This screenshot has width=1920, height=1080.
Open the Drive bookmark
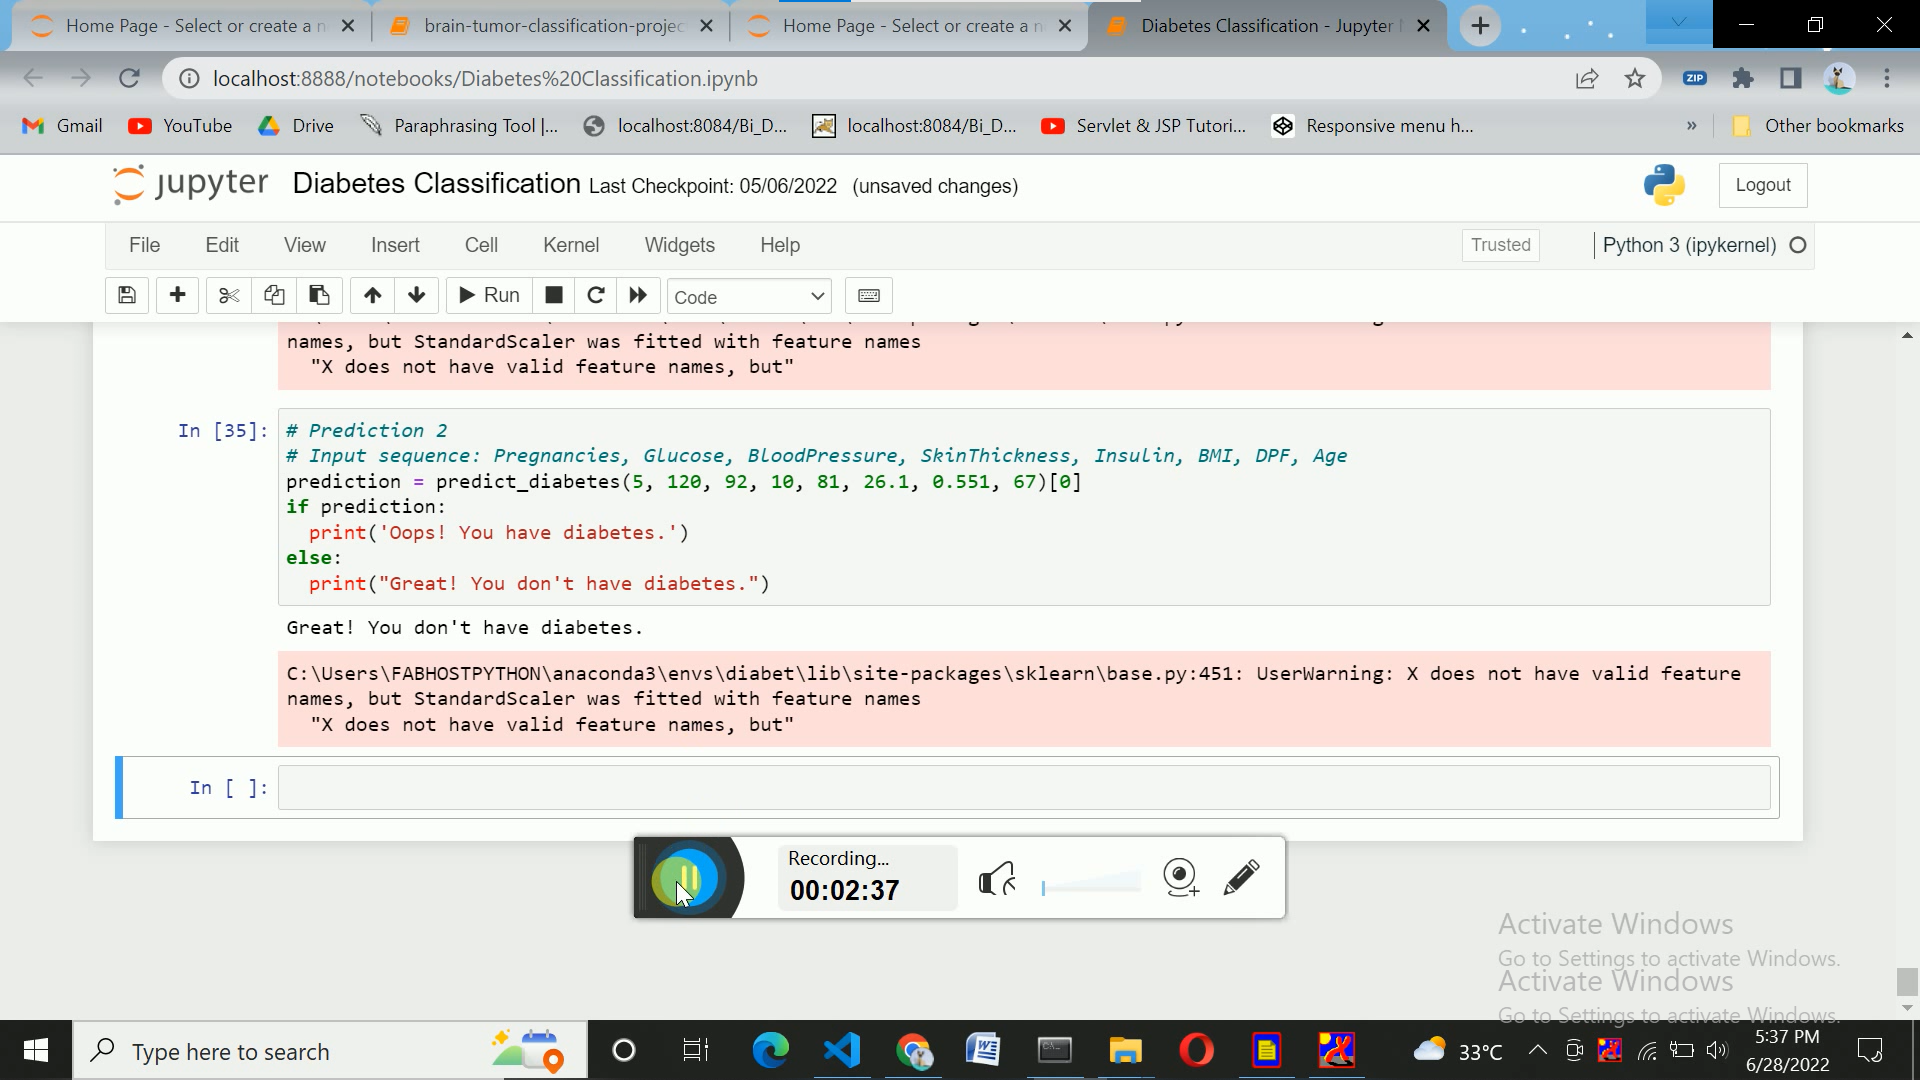click(296, 126)
